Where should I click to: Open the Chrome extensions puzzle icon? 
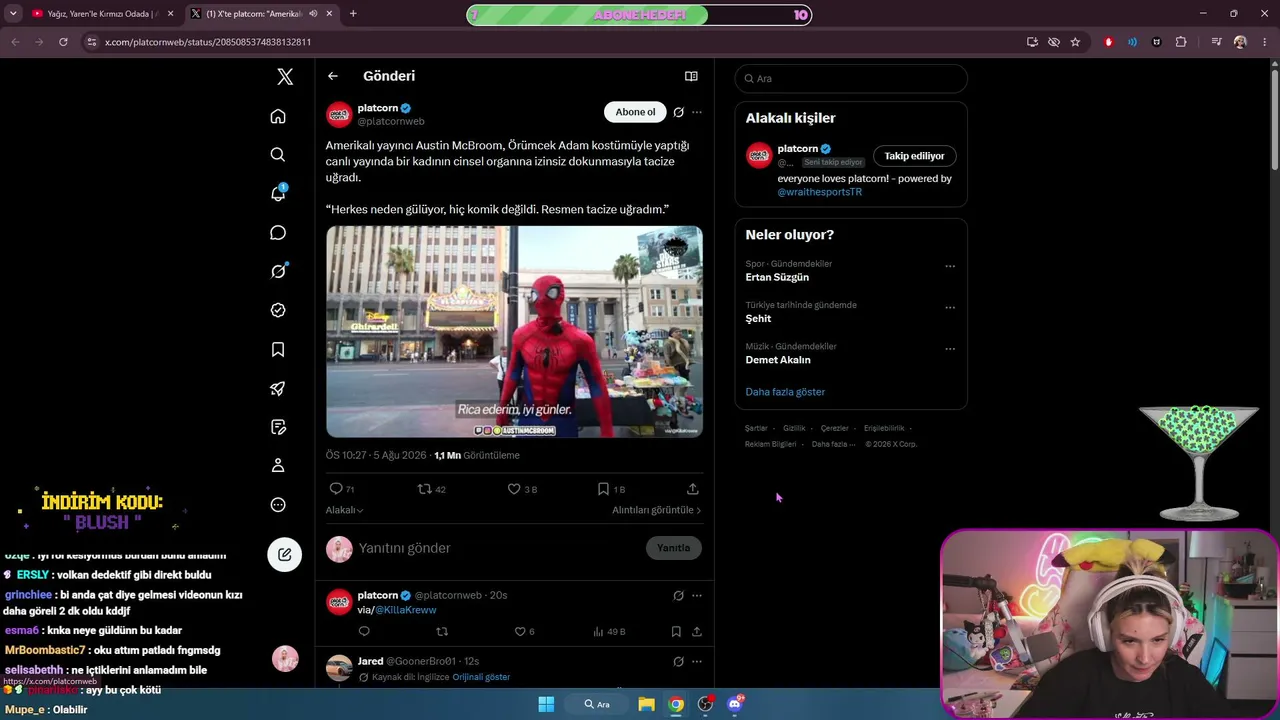click(1181, 42)
